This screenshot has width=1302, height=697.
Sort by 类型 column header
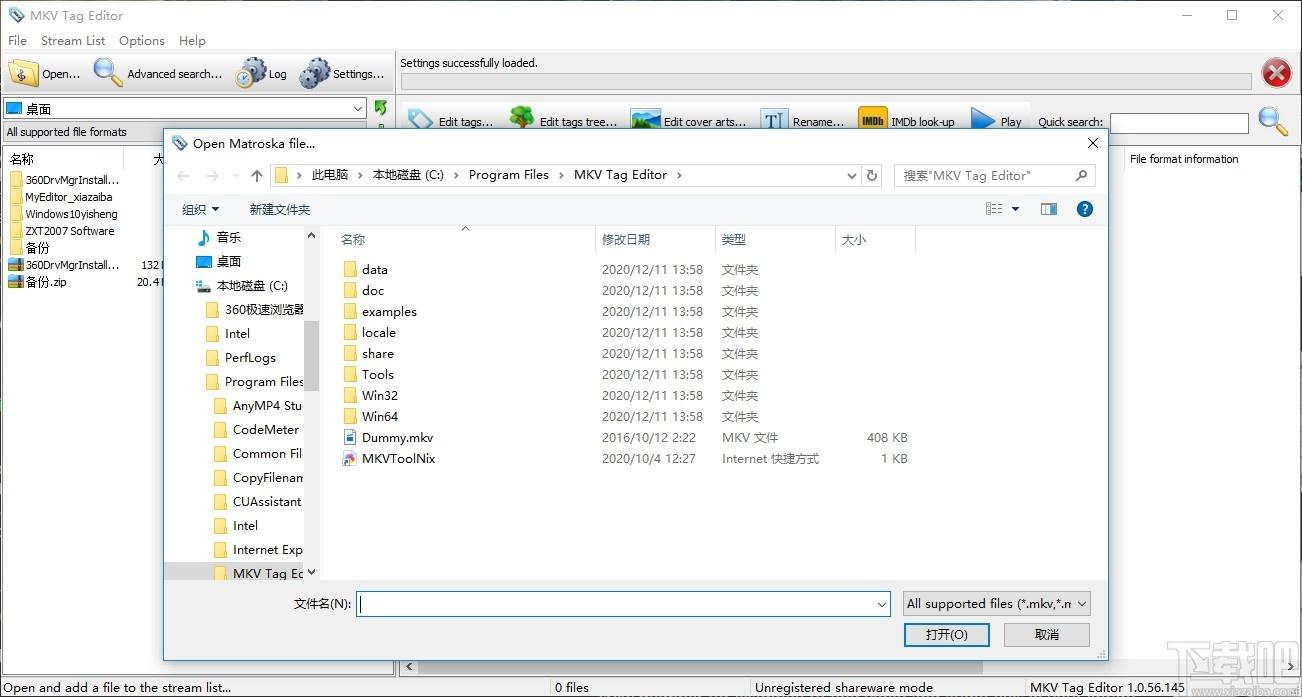point(774,239)
